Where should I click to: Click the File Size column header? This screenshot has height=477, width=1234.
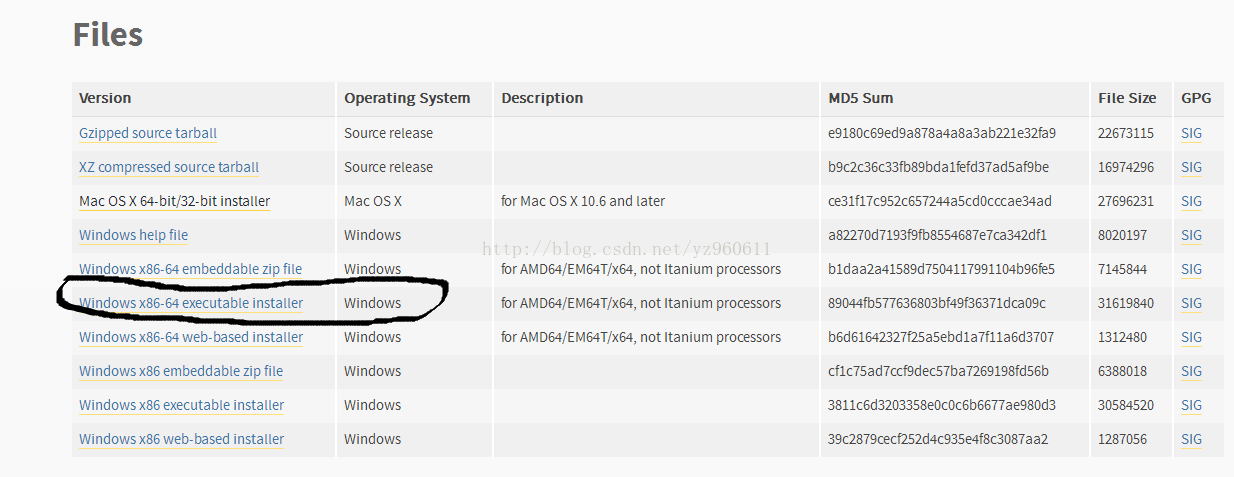point(1126,98)
